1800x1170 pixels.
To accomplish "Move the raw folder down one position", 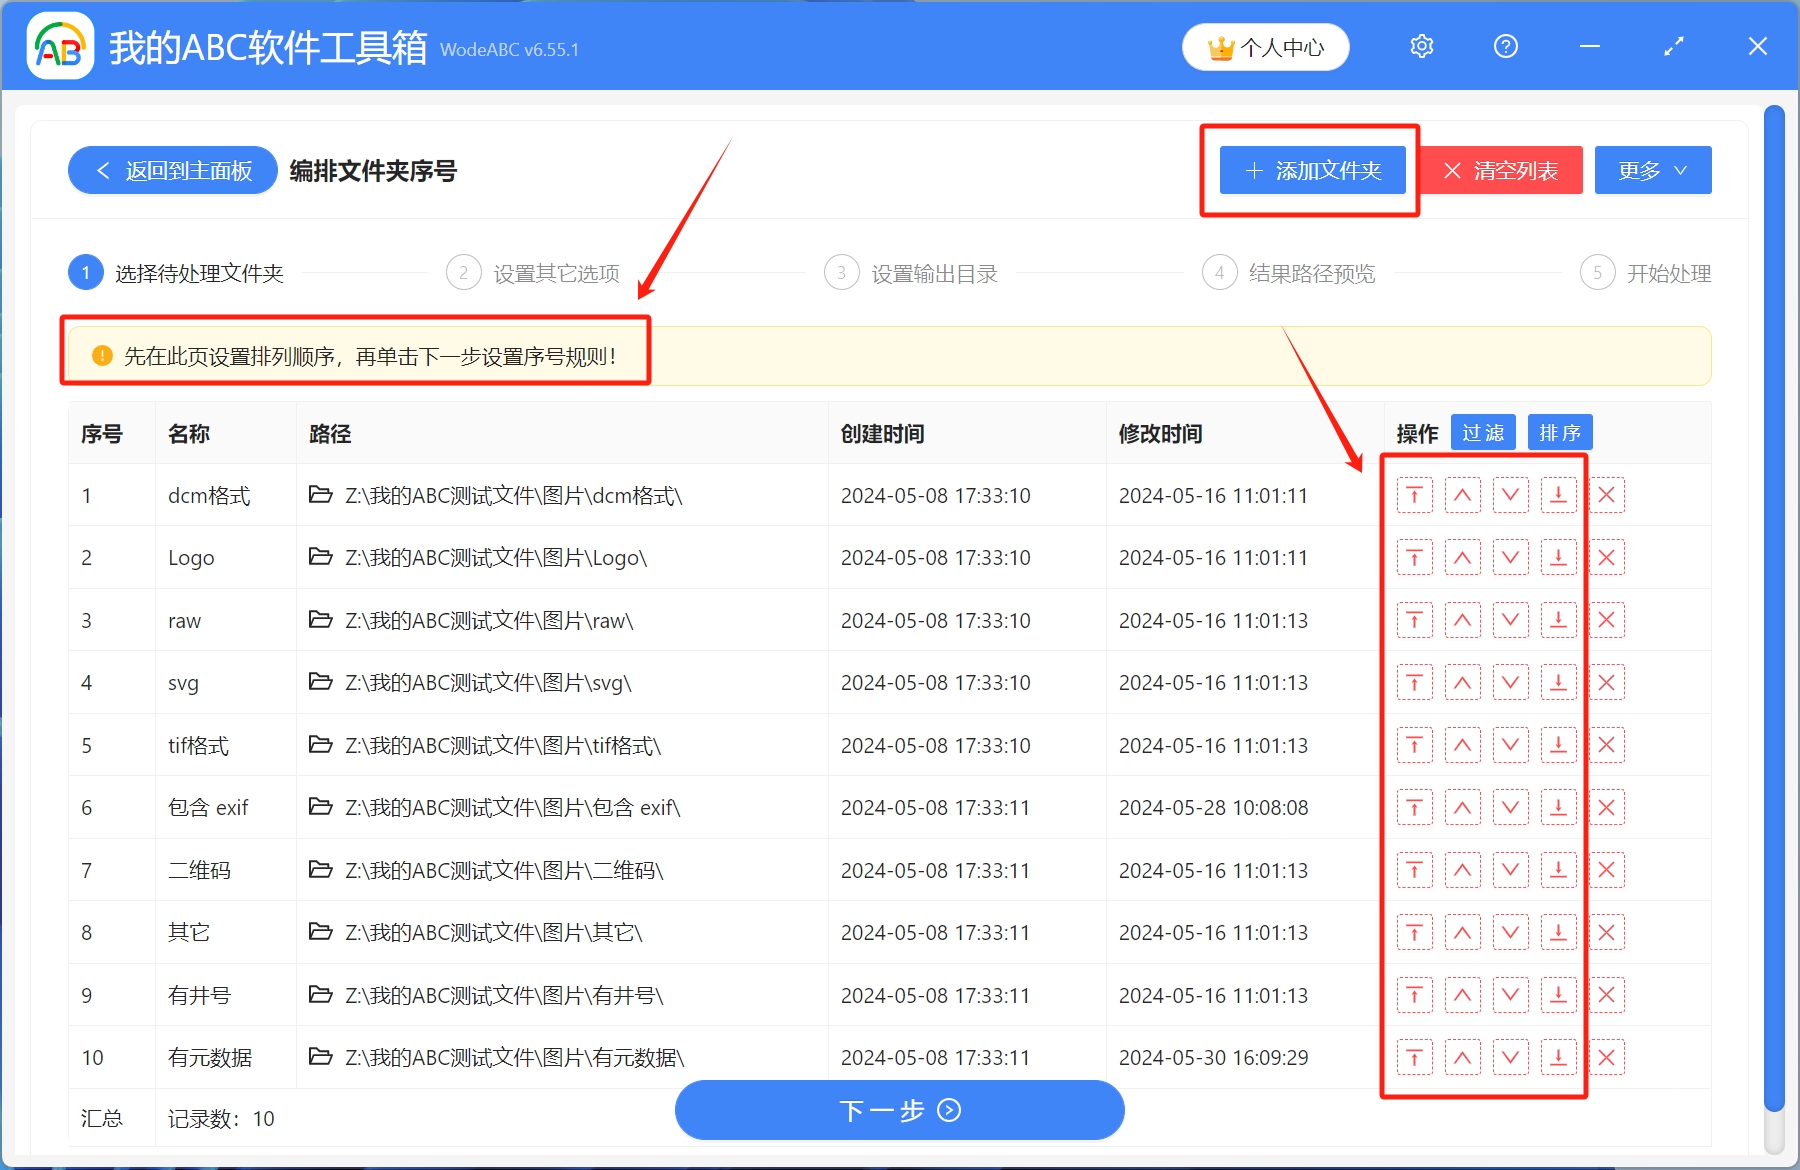I will point(1510,619).
